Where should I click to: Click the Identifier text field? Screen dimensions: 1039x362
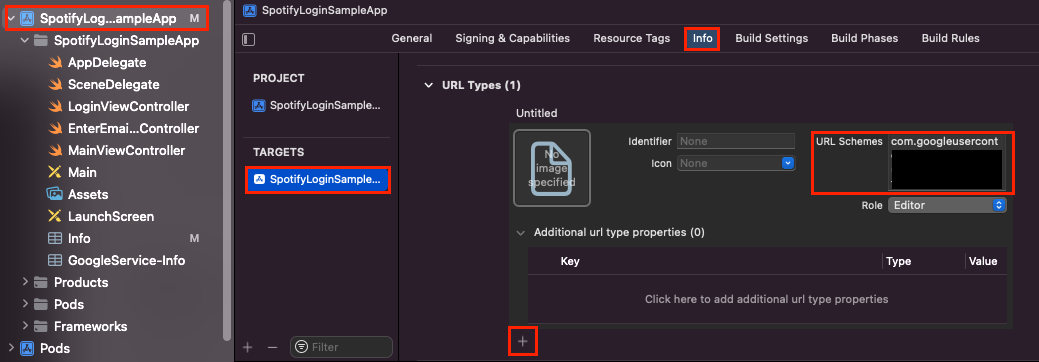pyautogui.click(x=736, y=141)
